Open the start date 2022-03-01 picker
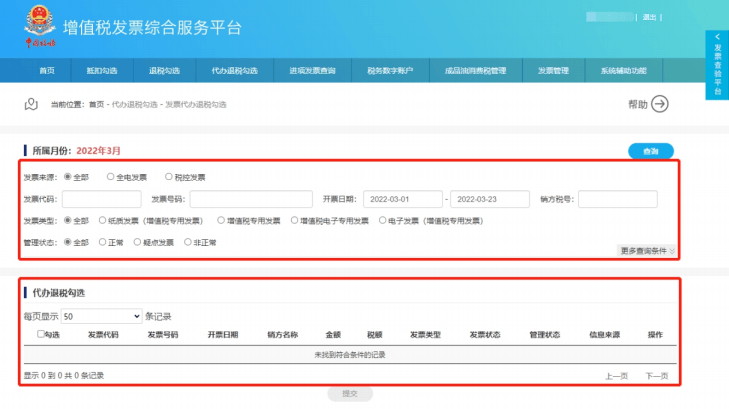Image resolution: width=729 pixels, height=409 pixels. click(x=402, y=199)
